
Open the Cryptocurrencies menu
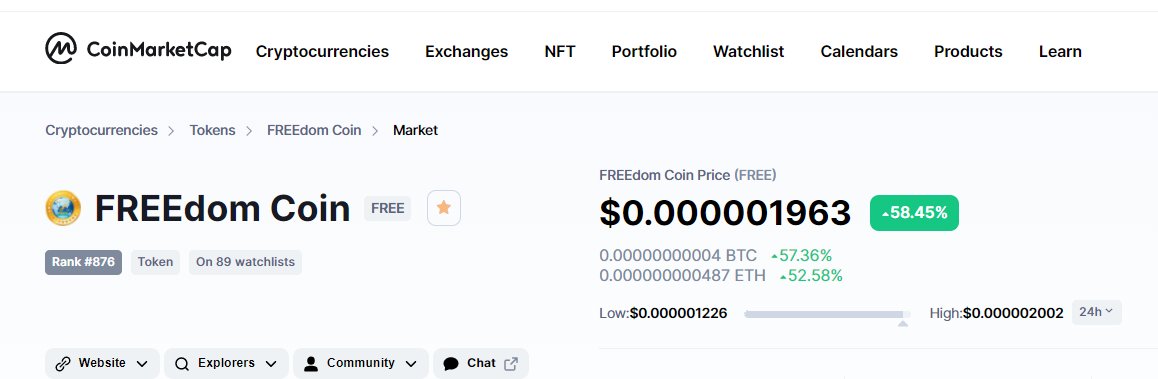click(x=322, y=52)
